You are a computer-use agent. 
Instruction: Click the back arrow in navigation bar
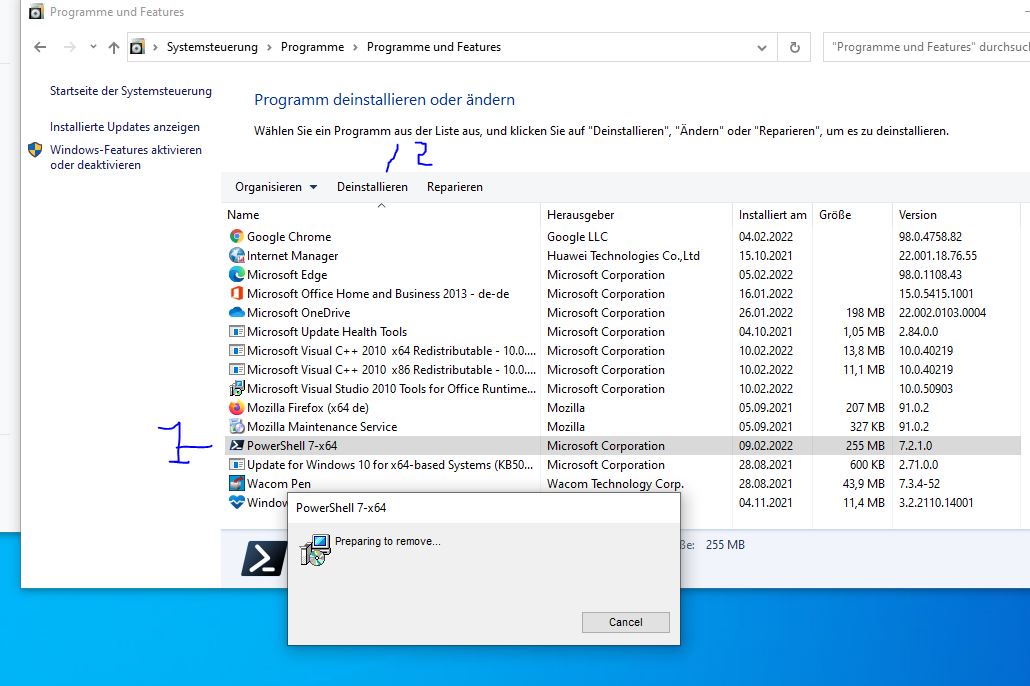tap(40, 47)
